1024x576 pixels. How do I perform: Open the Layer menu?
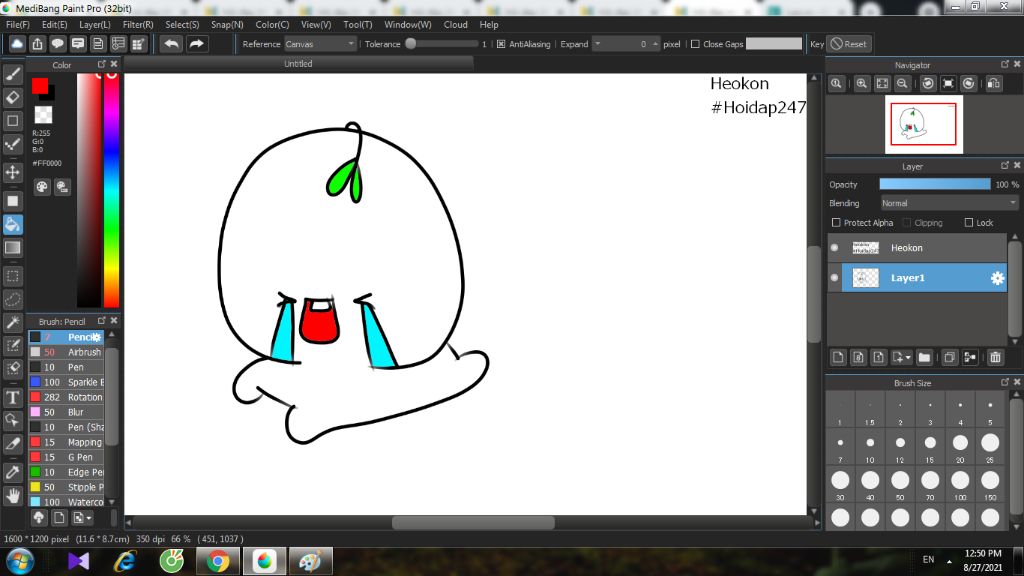[x=95, y=25]
